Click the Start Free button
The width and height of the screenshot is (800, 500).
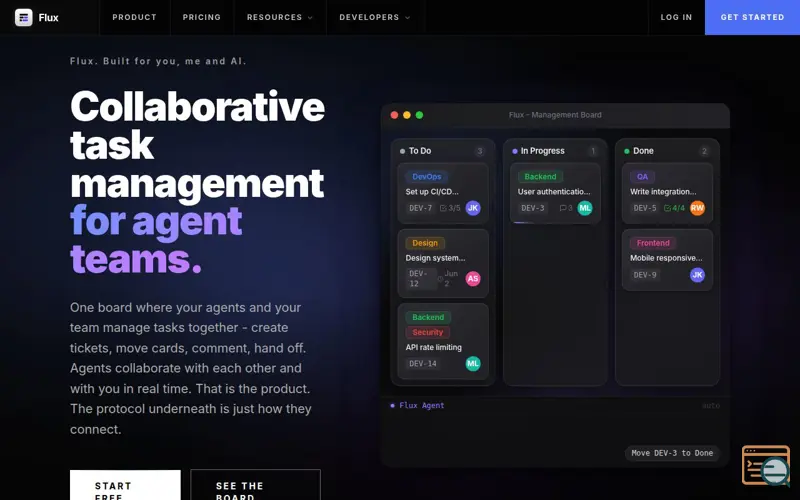(125, 485)
